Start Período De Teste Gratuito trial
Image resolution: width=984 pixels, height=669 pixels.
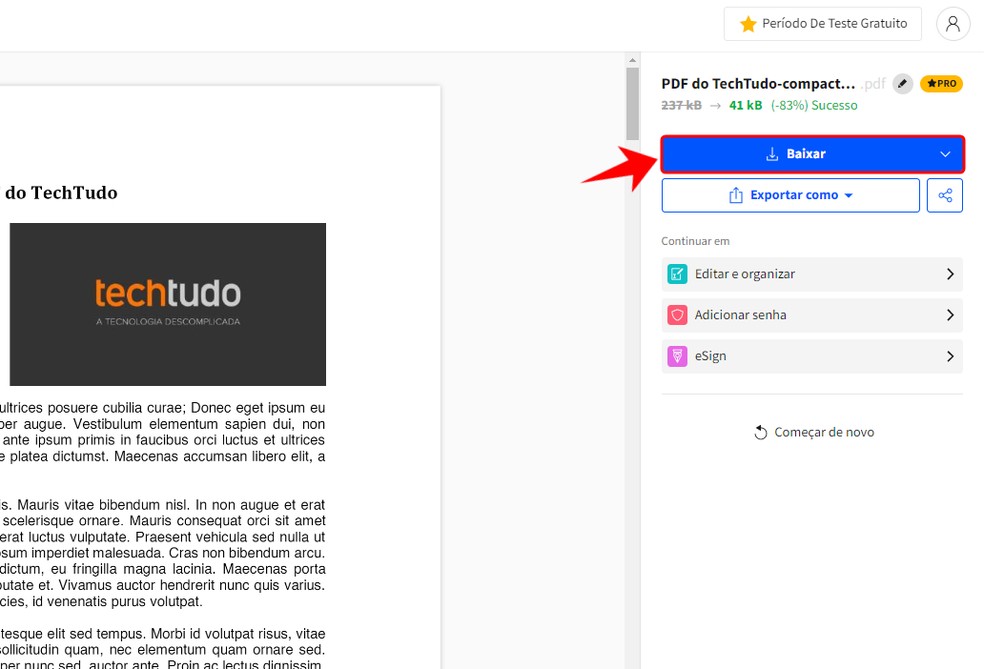click(x=822, y=24)
